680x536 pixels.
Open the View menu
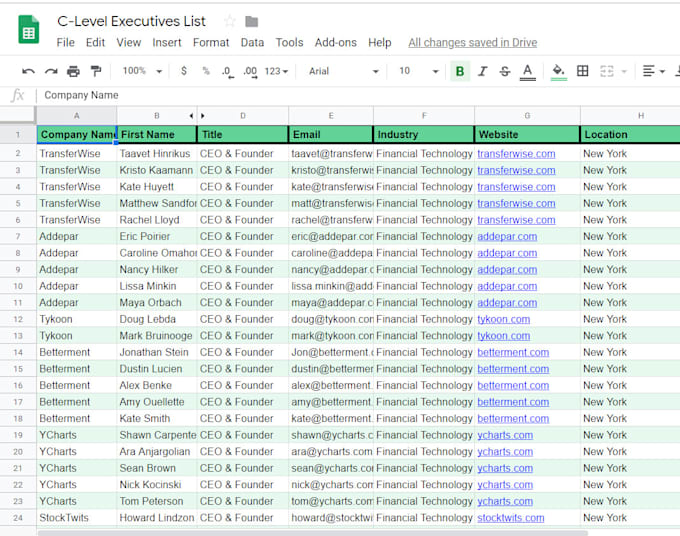[128, 42]
